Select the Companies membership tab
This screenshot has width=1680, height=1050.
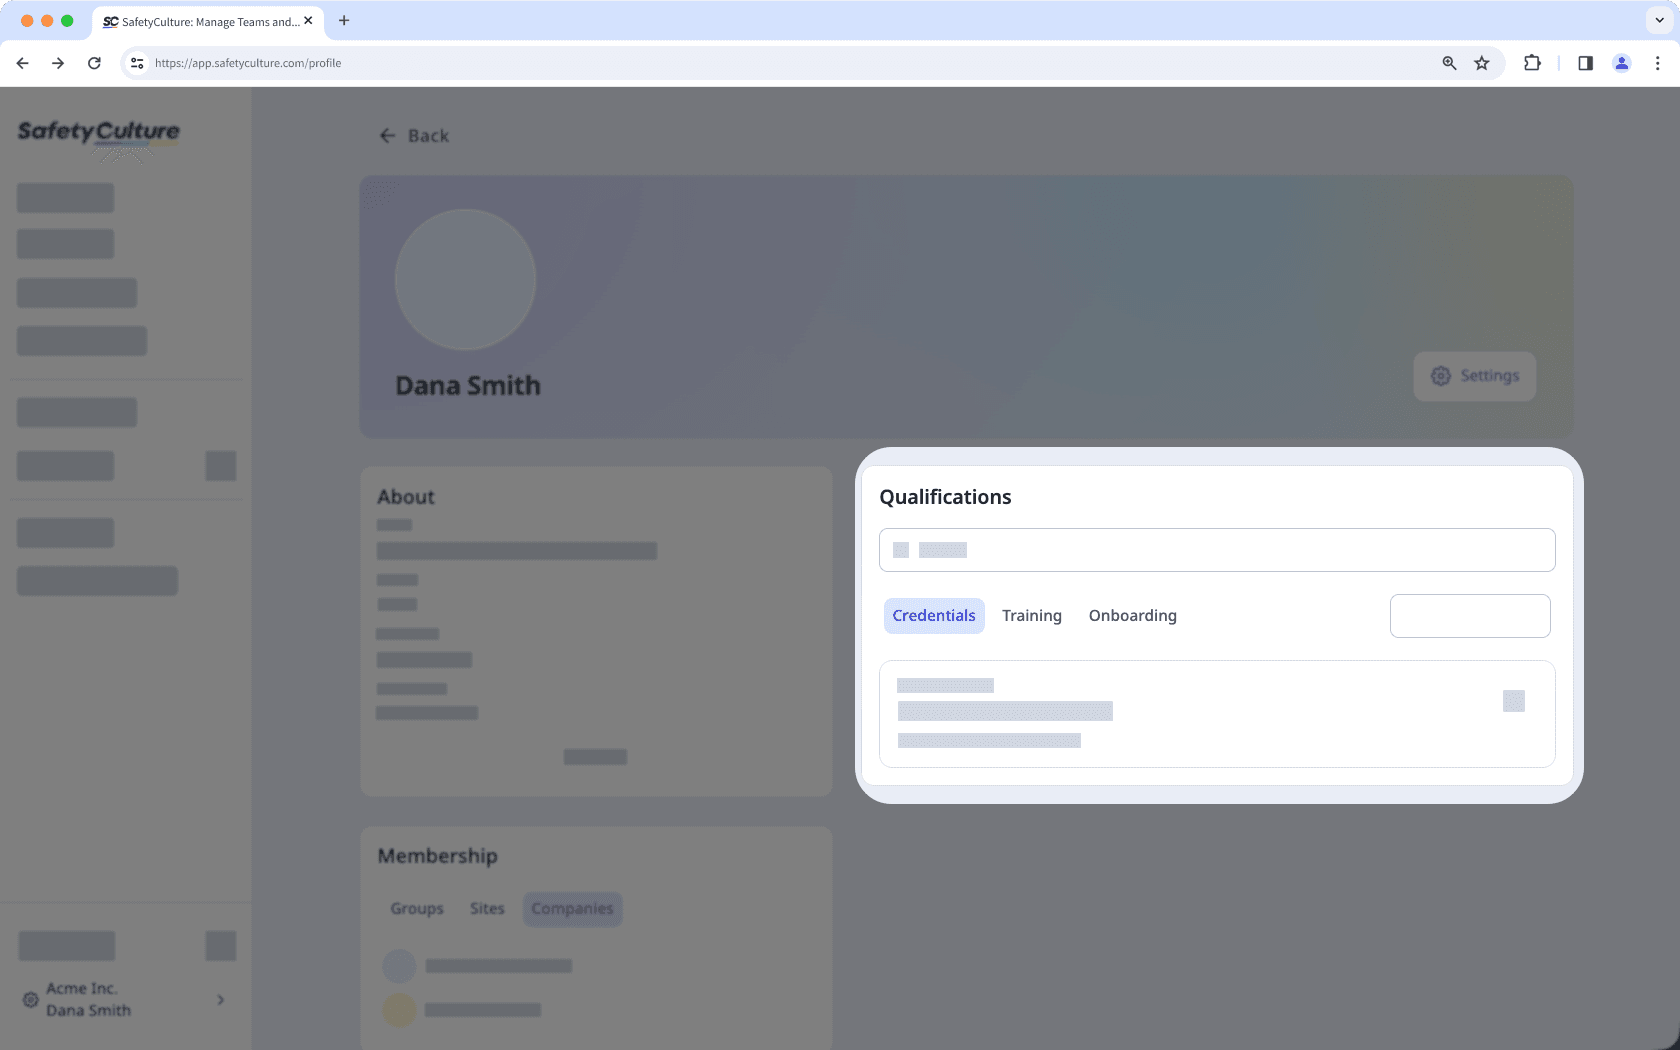pyautogui.click(x=572, y=909)
